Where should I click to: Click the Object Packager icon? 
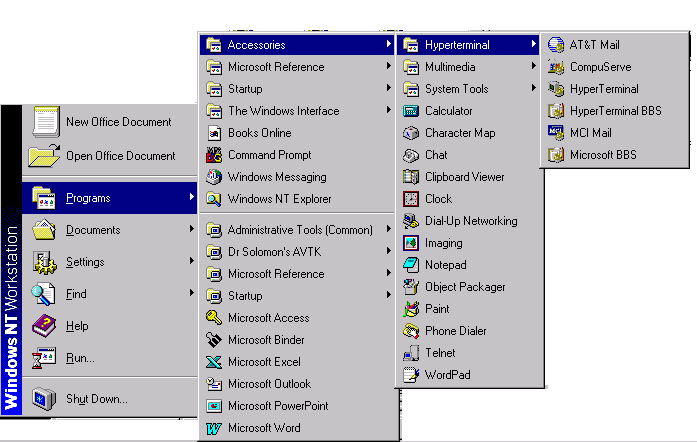coord(411,287)
